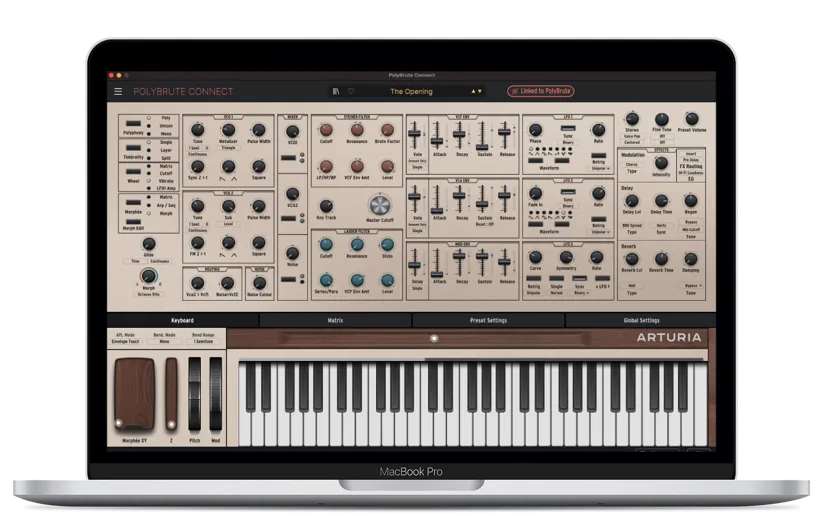Click the Linked to PolyBrute button

[541, 91]
